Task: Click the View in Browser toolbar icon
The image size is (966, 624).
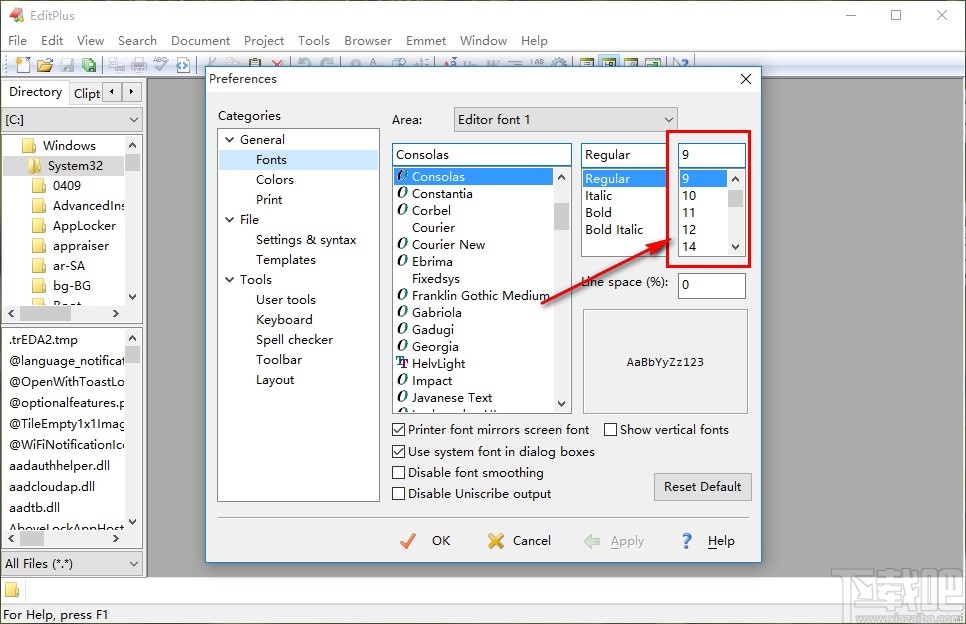Action: 183,64
